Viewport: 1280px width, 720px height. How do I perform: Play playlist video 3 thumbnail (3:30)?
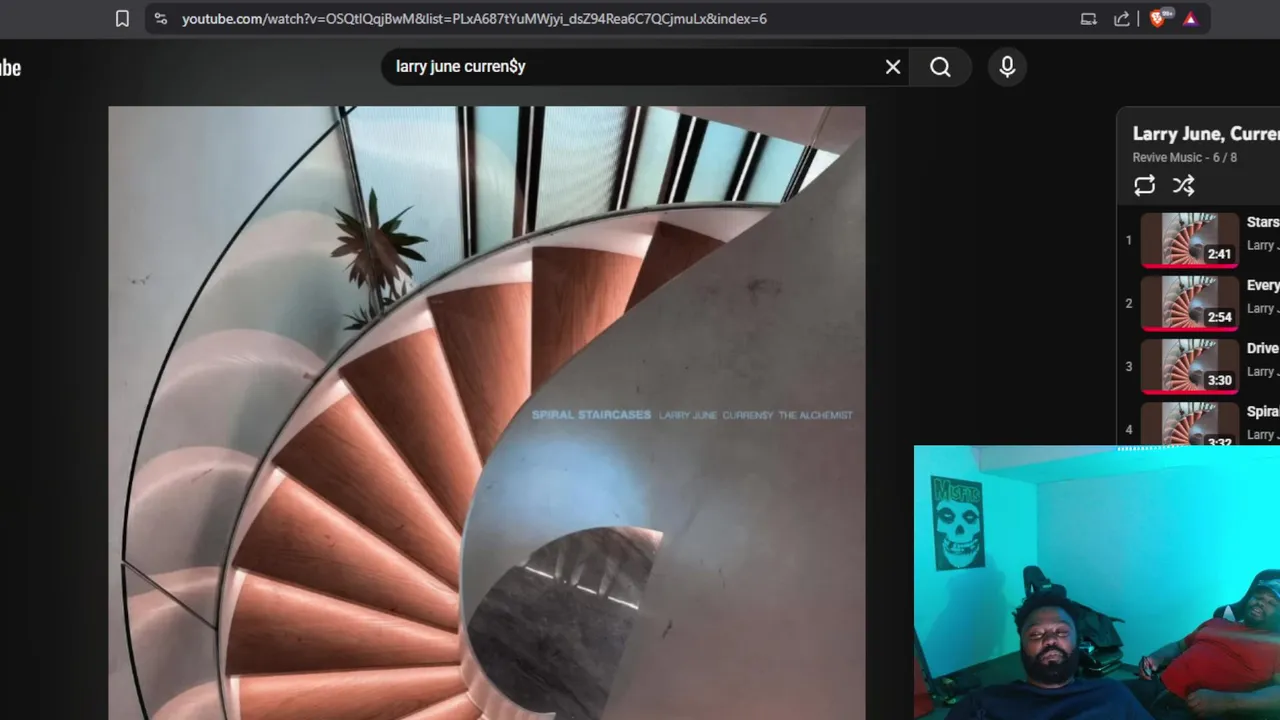coord(1190,366)
